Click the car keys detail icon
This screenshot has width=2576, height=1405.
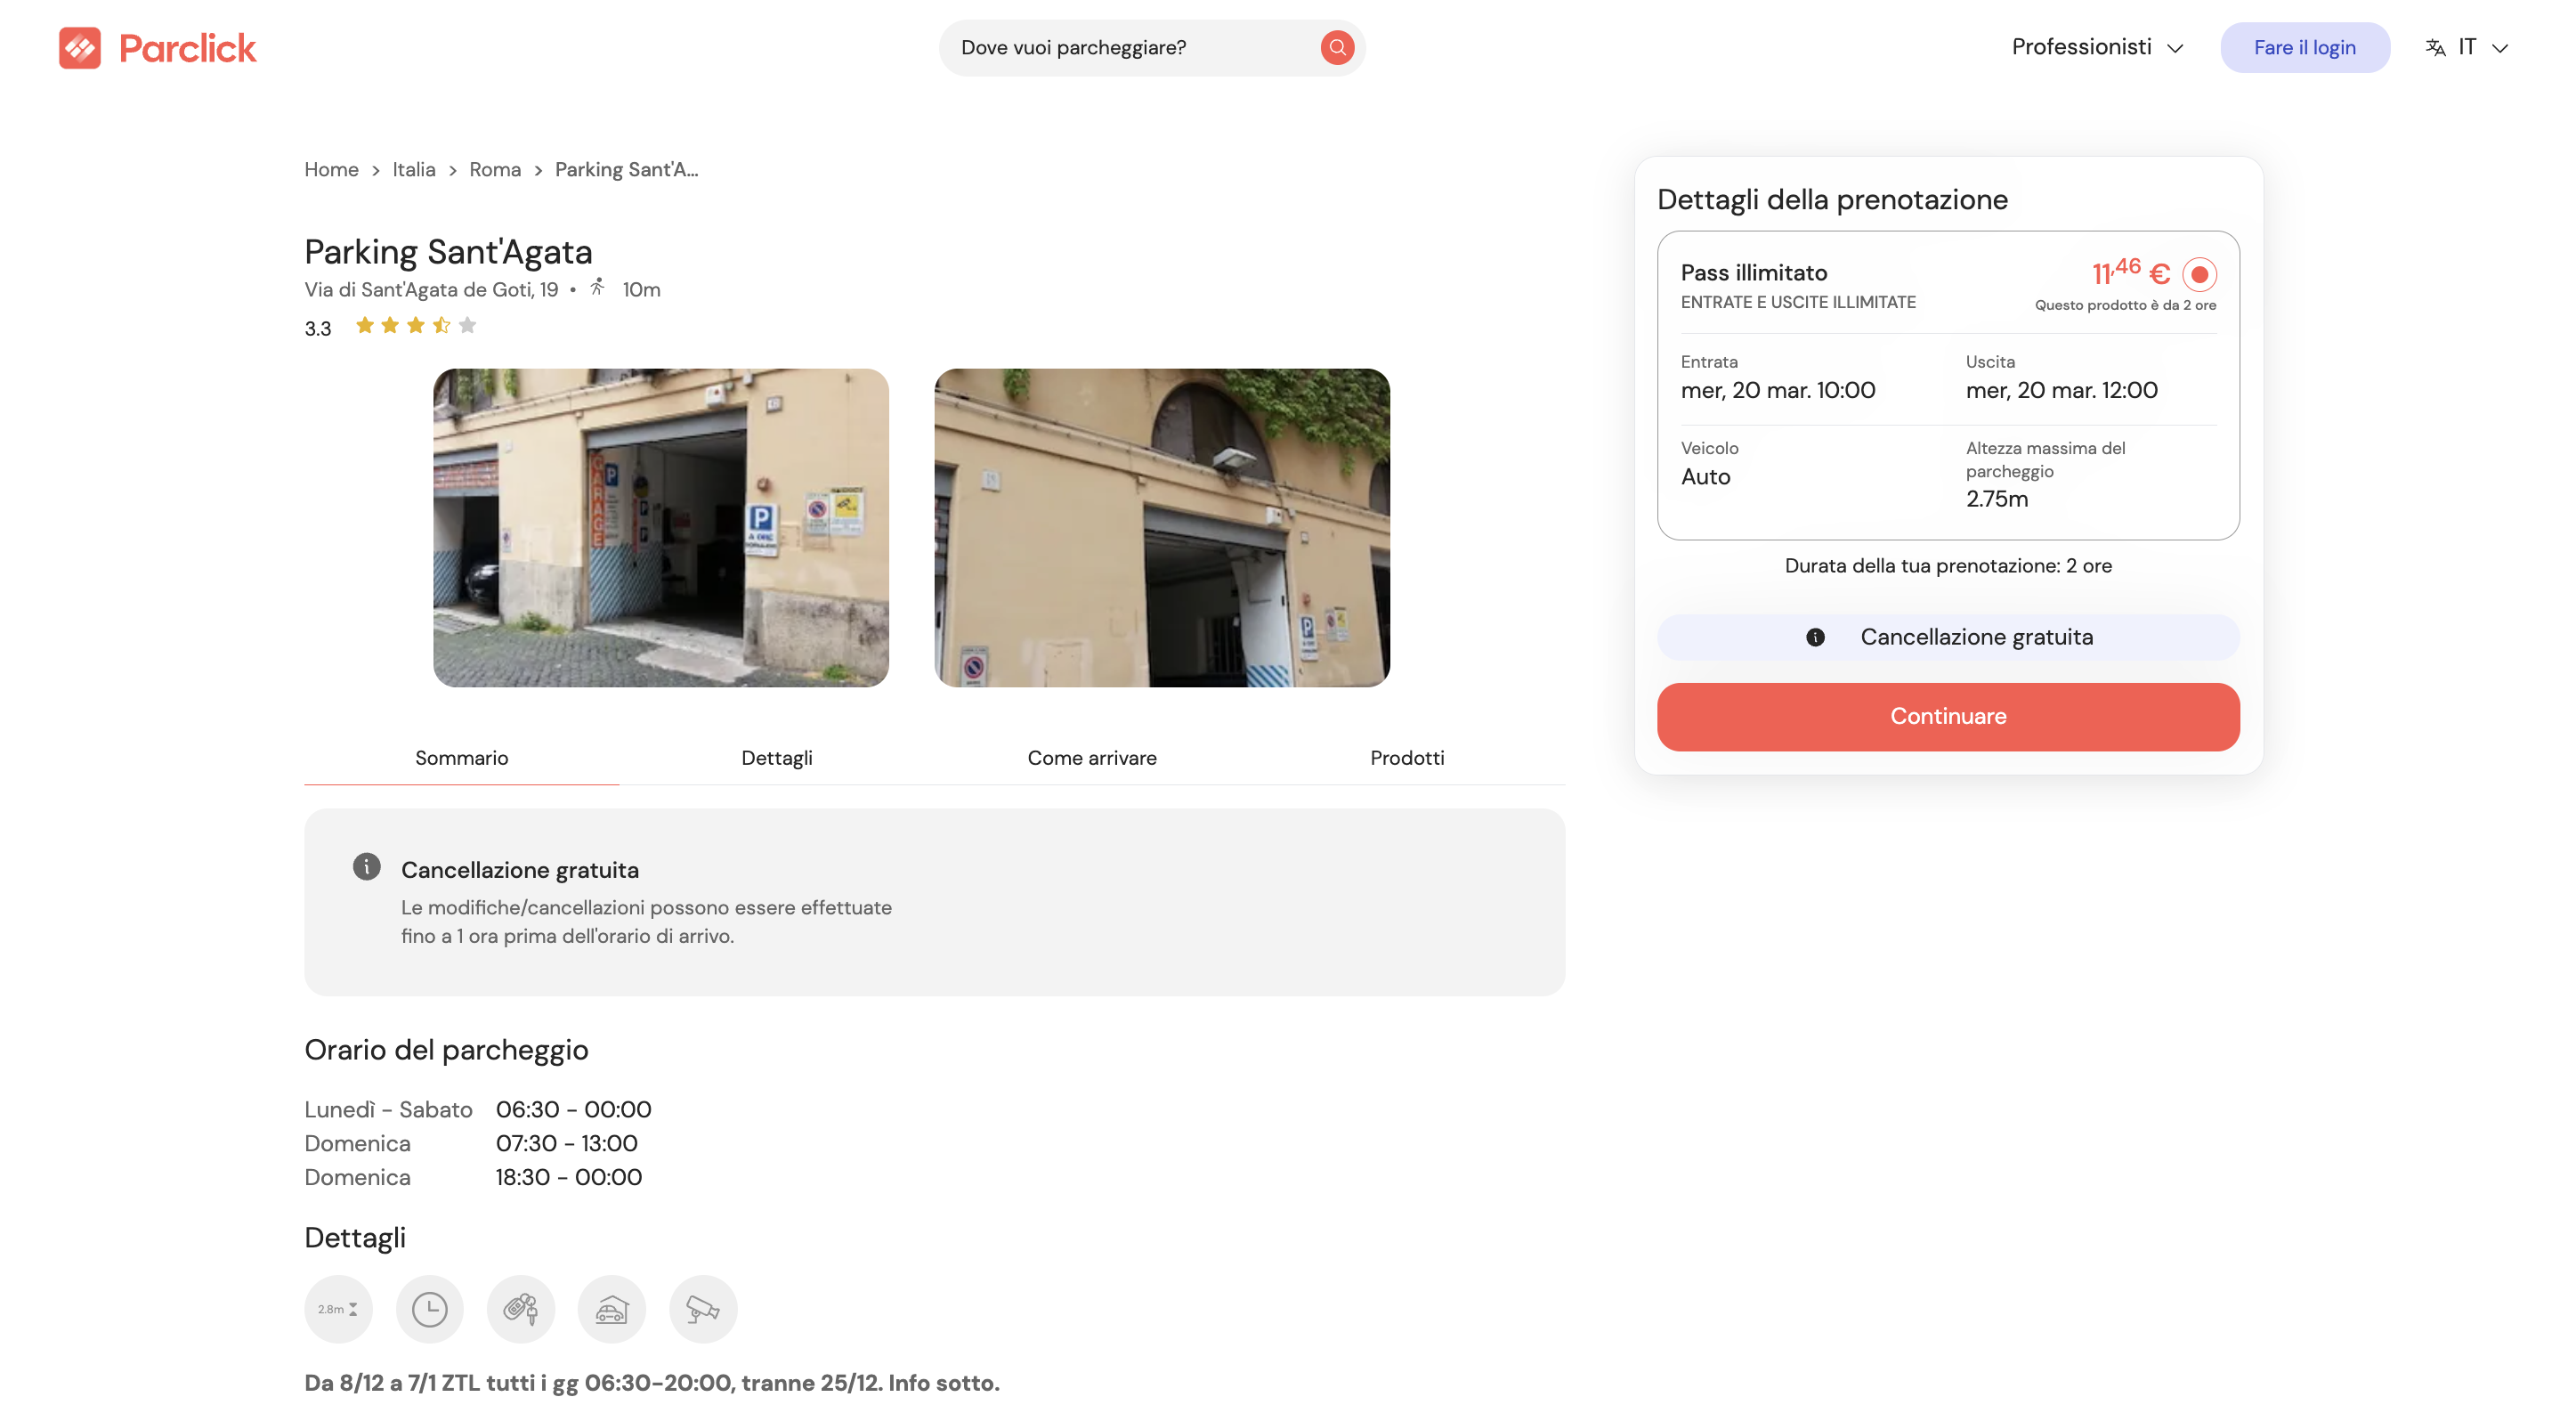(520, 1308)
